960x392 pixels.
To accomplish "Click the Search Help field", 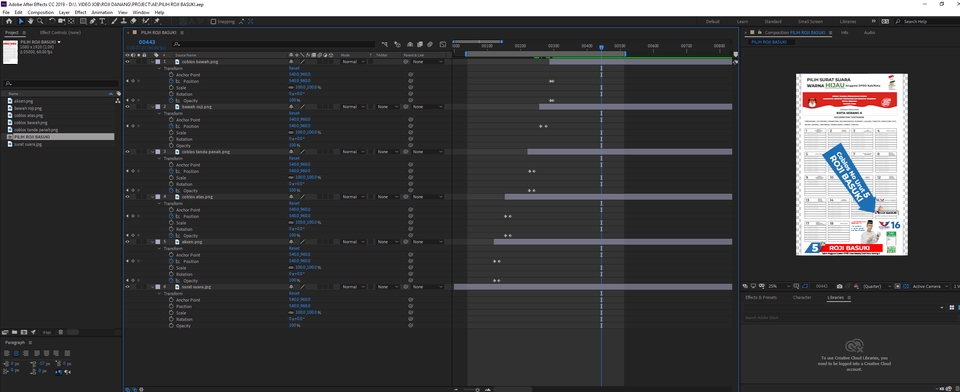I will (927, 21).
